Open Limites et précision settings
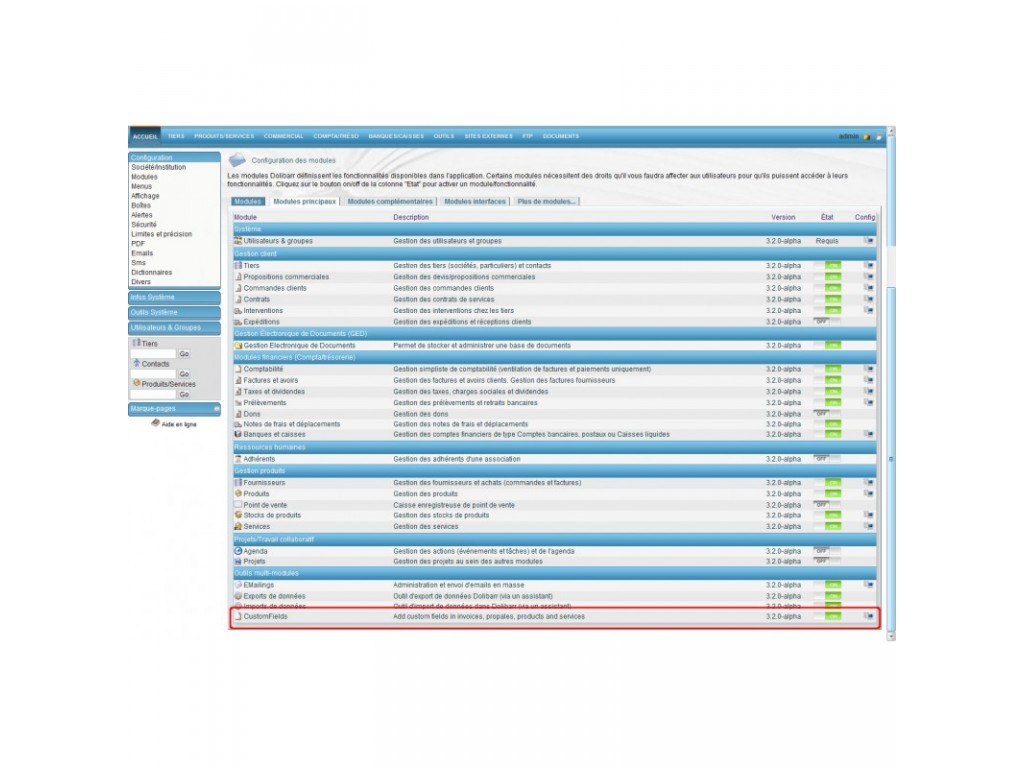 click(x=161, y=234)
